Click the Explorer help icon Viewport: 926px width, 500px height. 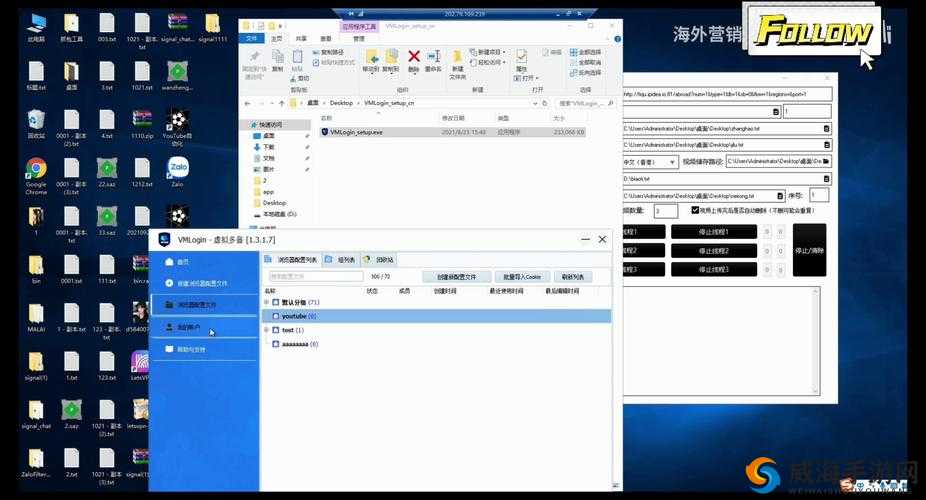coord(617,39)
